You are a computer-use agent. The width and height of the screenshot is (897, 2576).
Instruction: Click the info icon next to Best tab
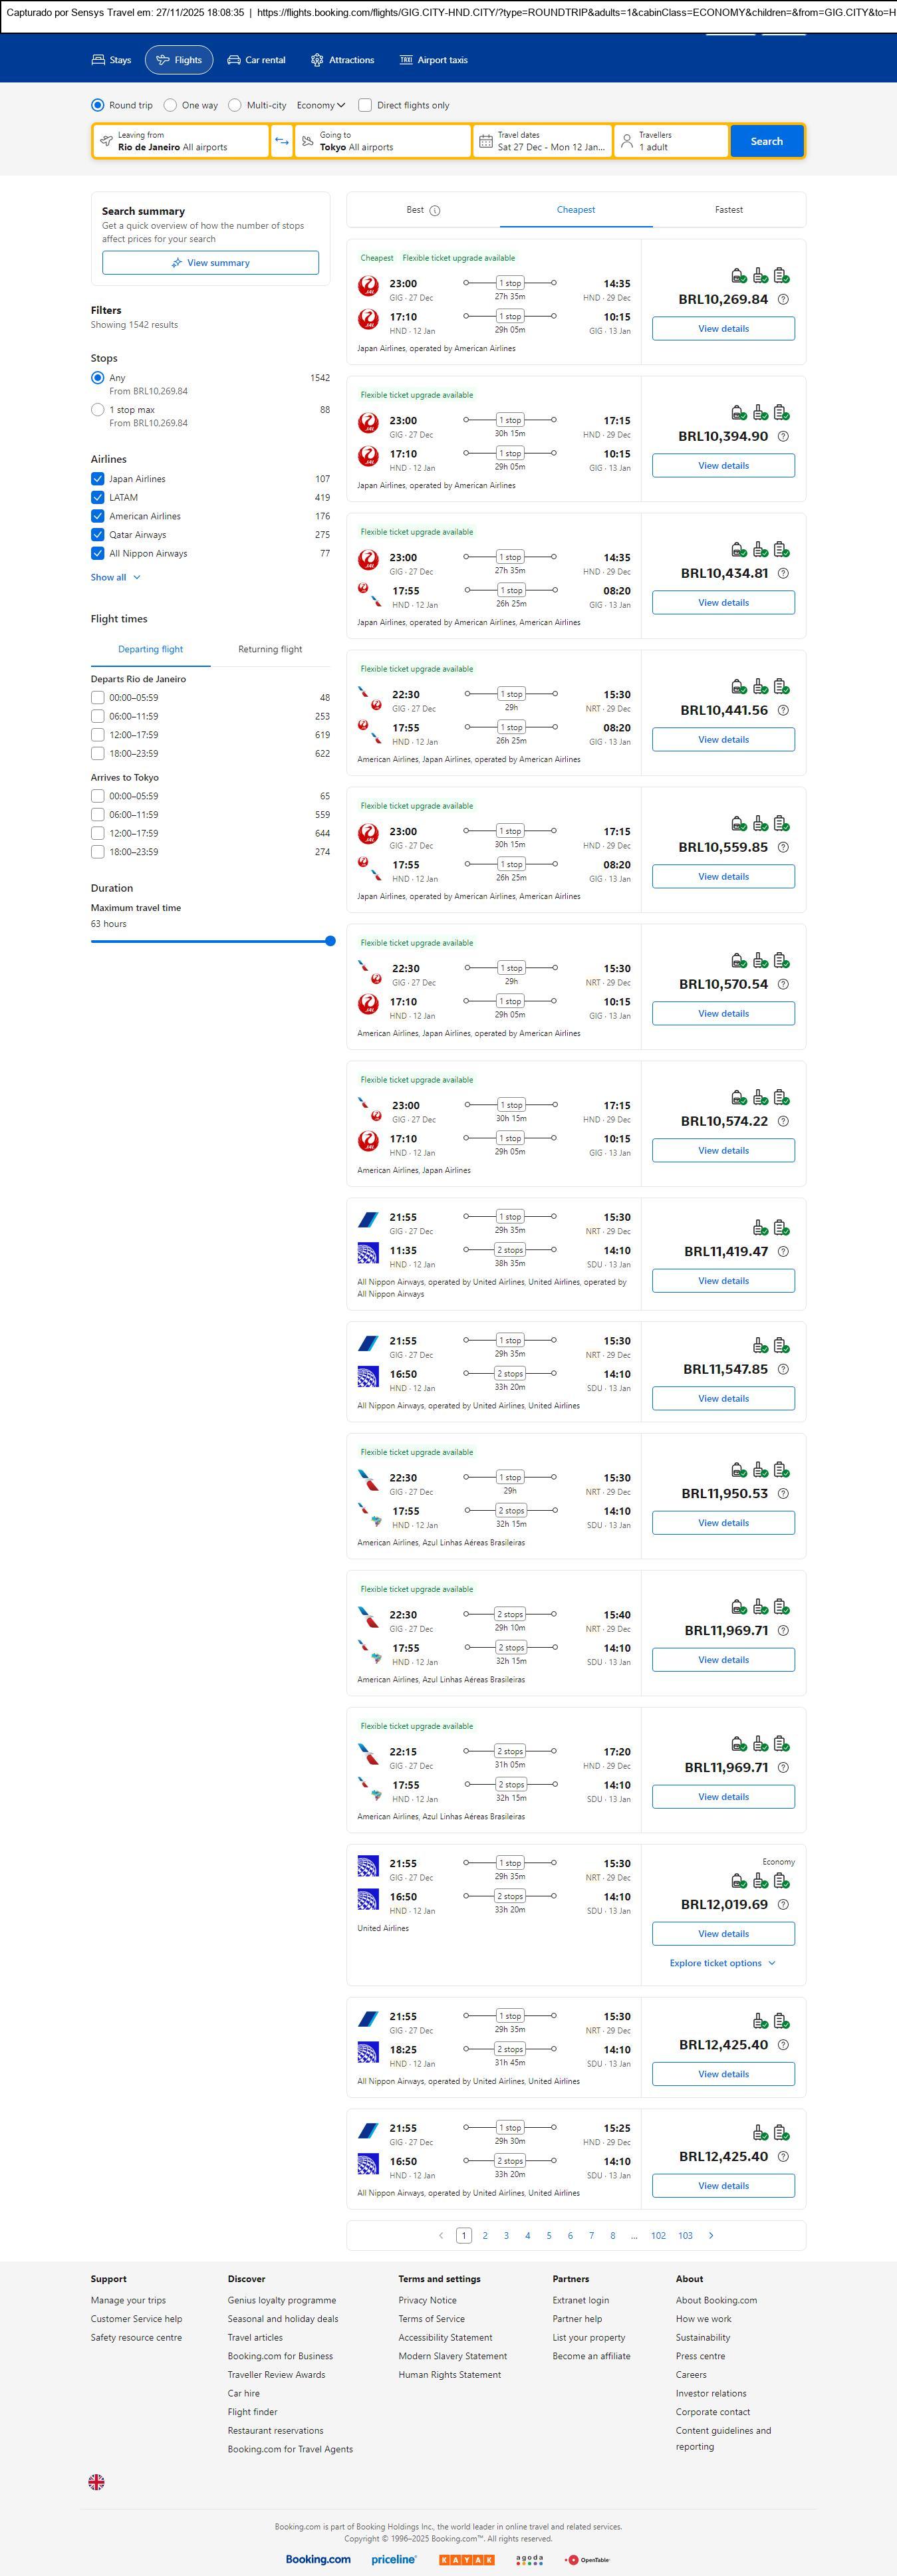tap(435, 211)
